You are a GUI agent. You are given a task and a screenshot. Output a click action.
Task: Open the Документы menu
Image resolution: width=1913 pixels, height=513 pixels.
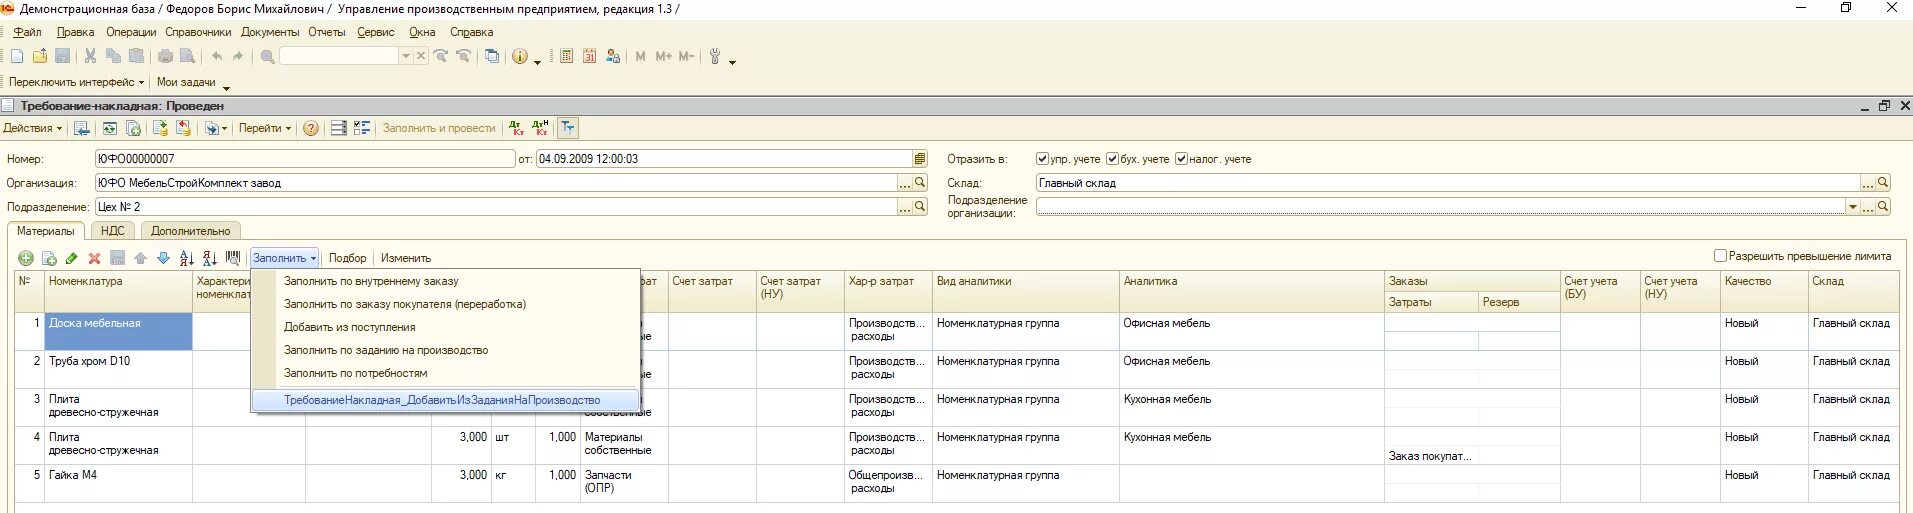pyautogui.click(x=270, y=32)
